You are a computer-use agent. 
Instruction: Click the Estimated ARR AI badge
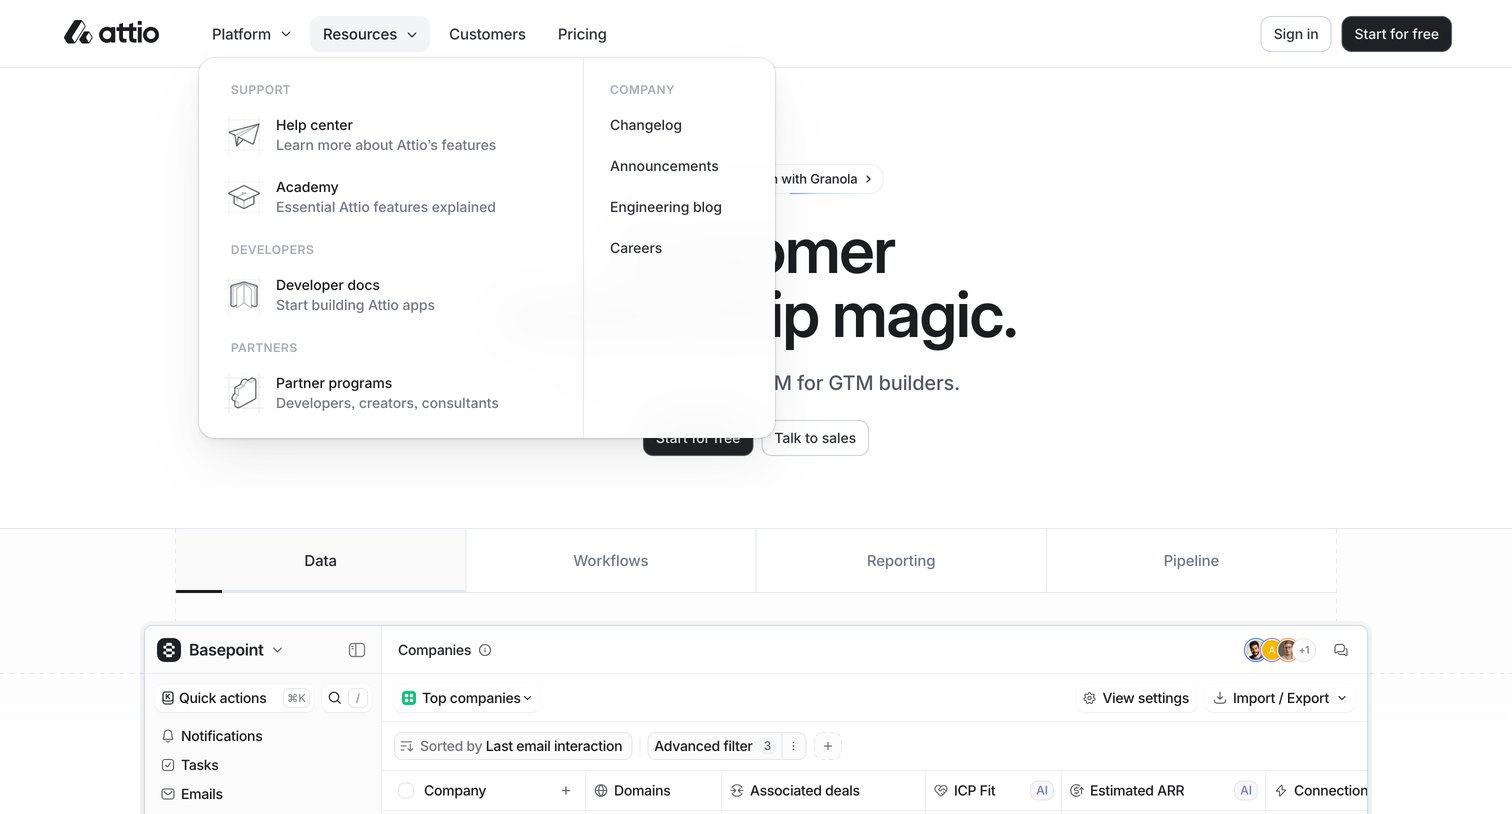(1246, 790)
